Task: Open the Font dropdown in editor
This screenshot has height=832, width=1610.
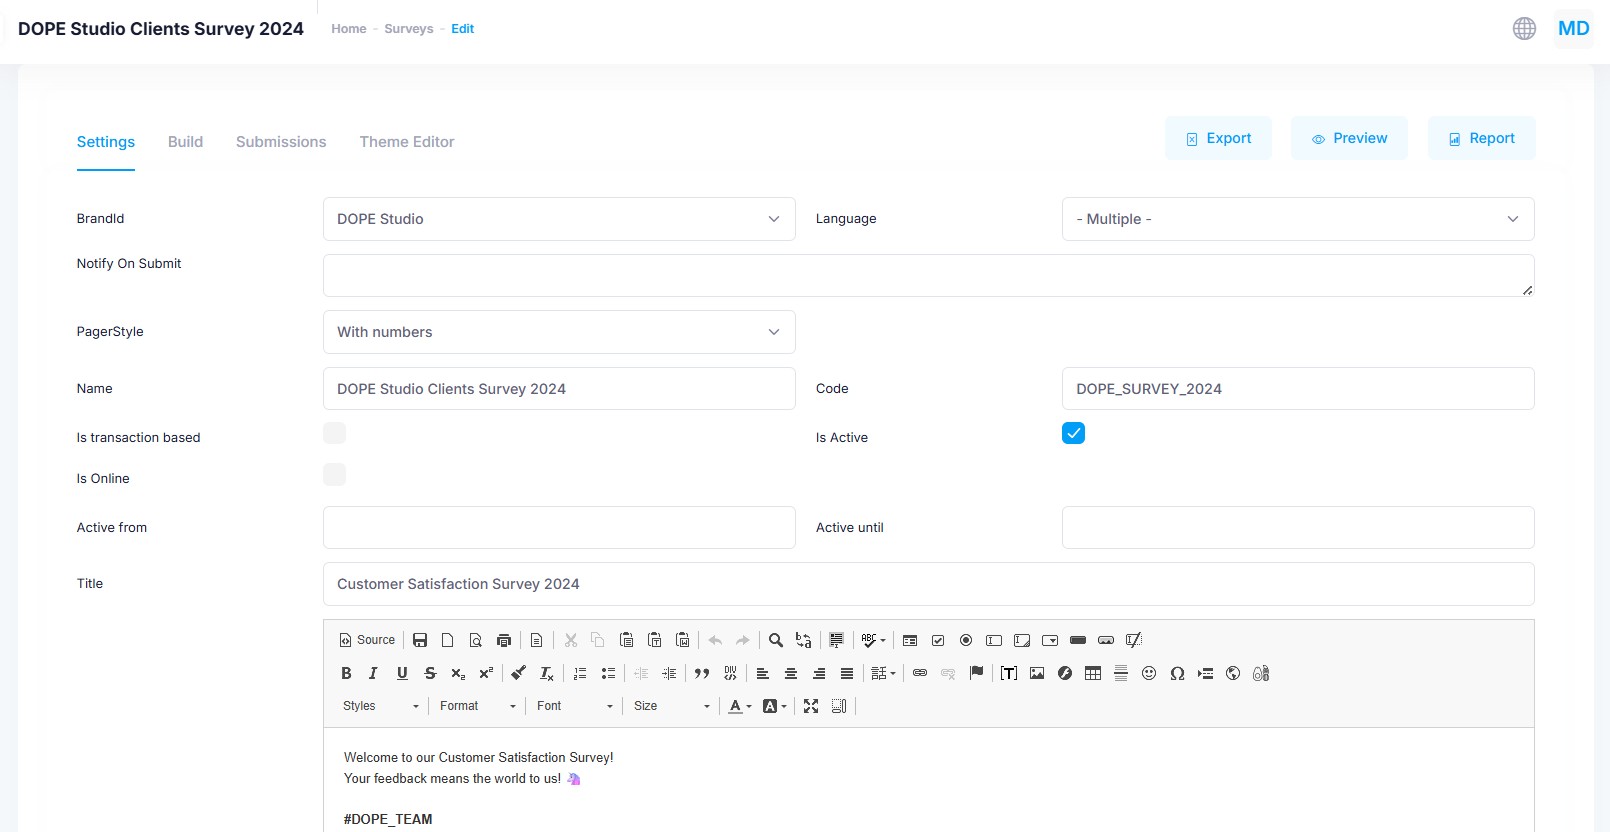Action: 575,706
